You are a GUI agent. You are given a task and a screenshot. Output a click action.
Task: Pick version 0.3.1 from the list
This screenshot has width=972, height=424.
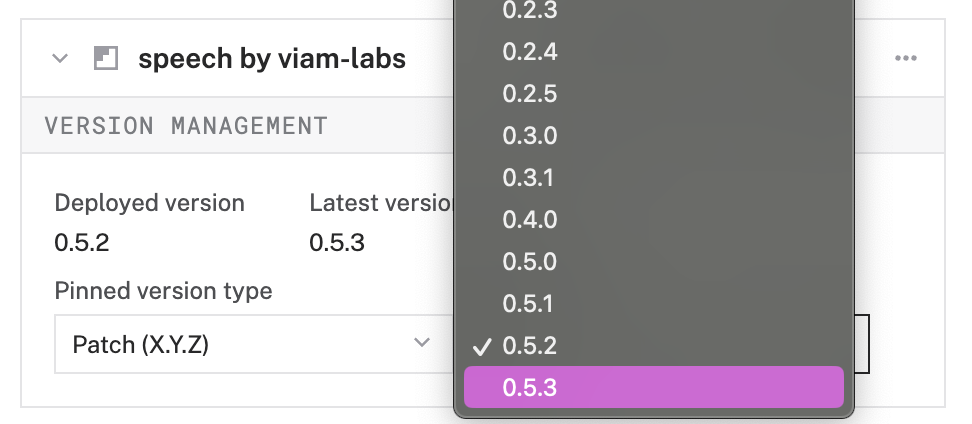click(654, 178)
